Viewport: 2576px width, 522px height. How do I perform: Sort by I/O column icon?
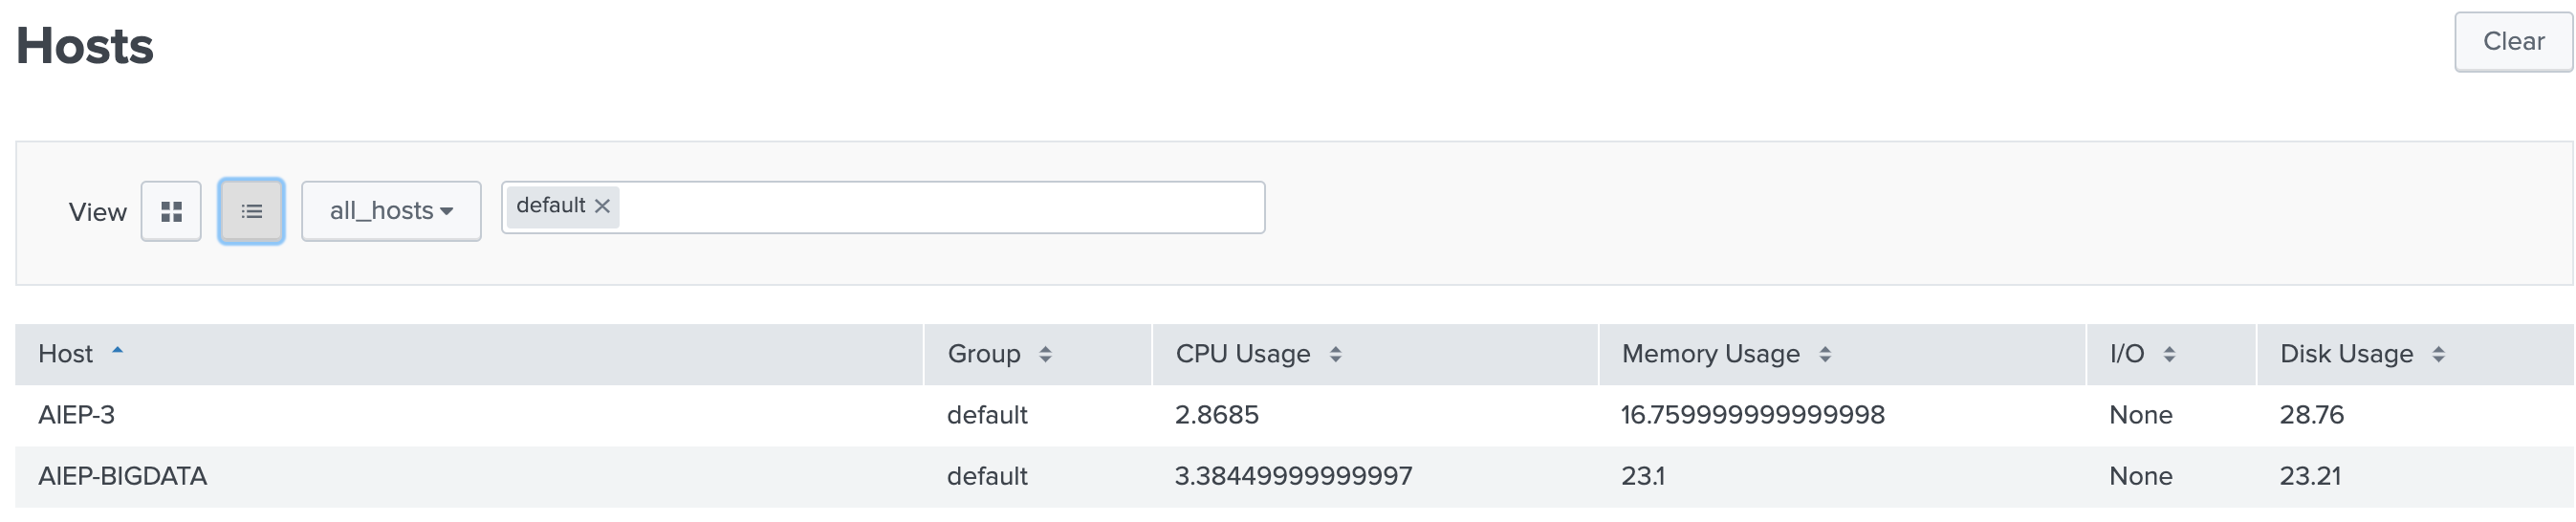point(2169,354)
